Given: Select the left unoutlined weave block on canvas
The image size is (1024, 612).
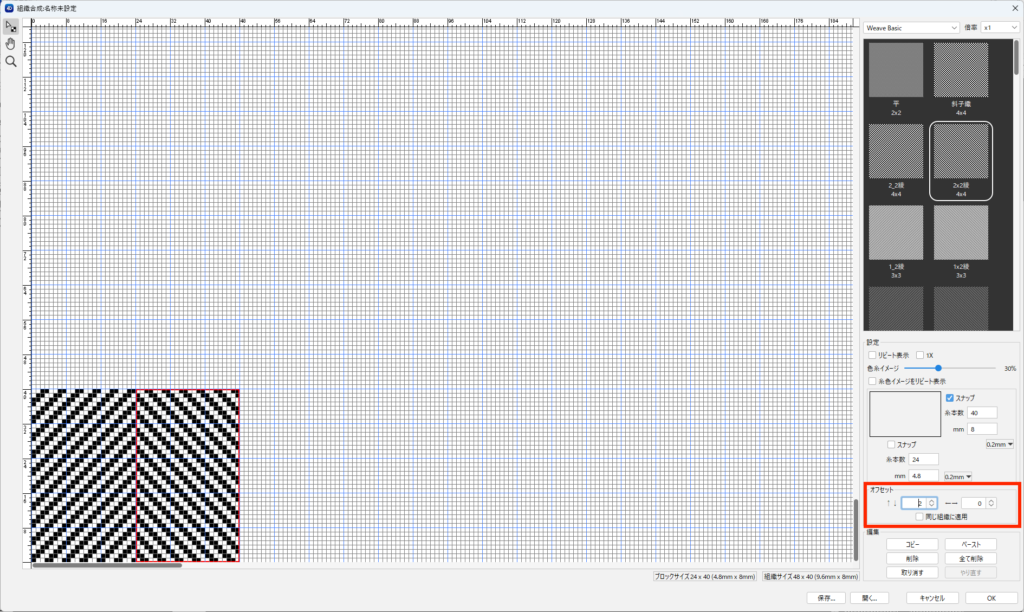Looking at the screenshot, I should coord(84,475).
